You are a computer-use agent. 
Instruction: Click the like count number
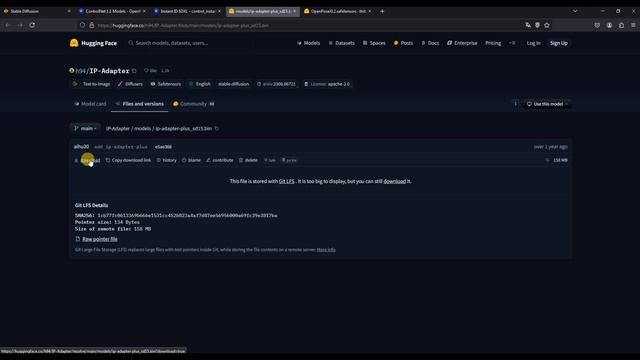pos(165,71)
